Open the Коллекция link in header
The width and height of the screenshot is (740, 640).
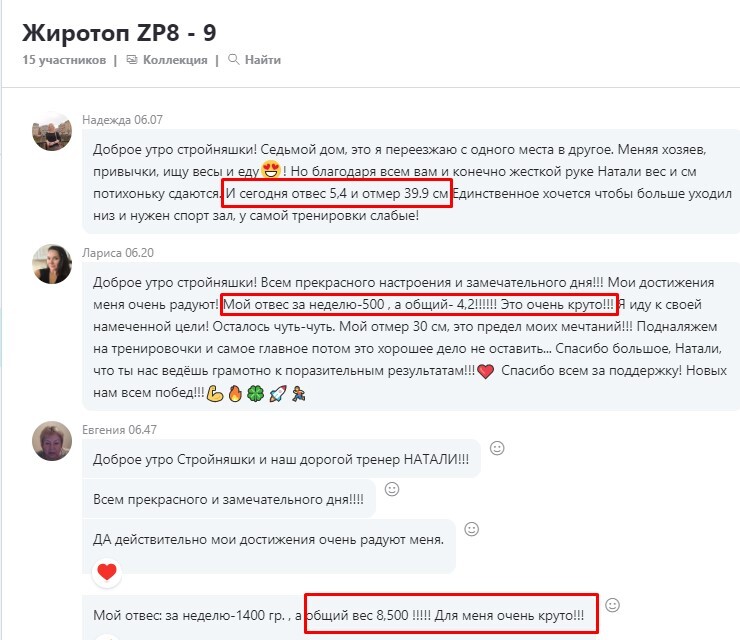(x=175, y=60)
